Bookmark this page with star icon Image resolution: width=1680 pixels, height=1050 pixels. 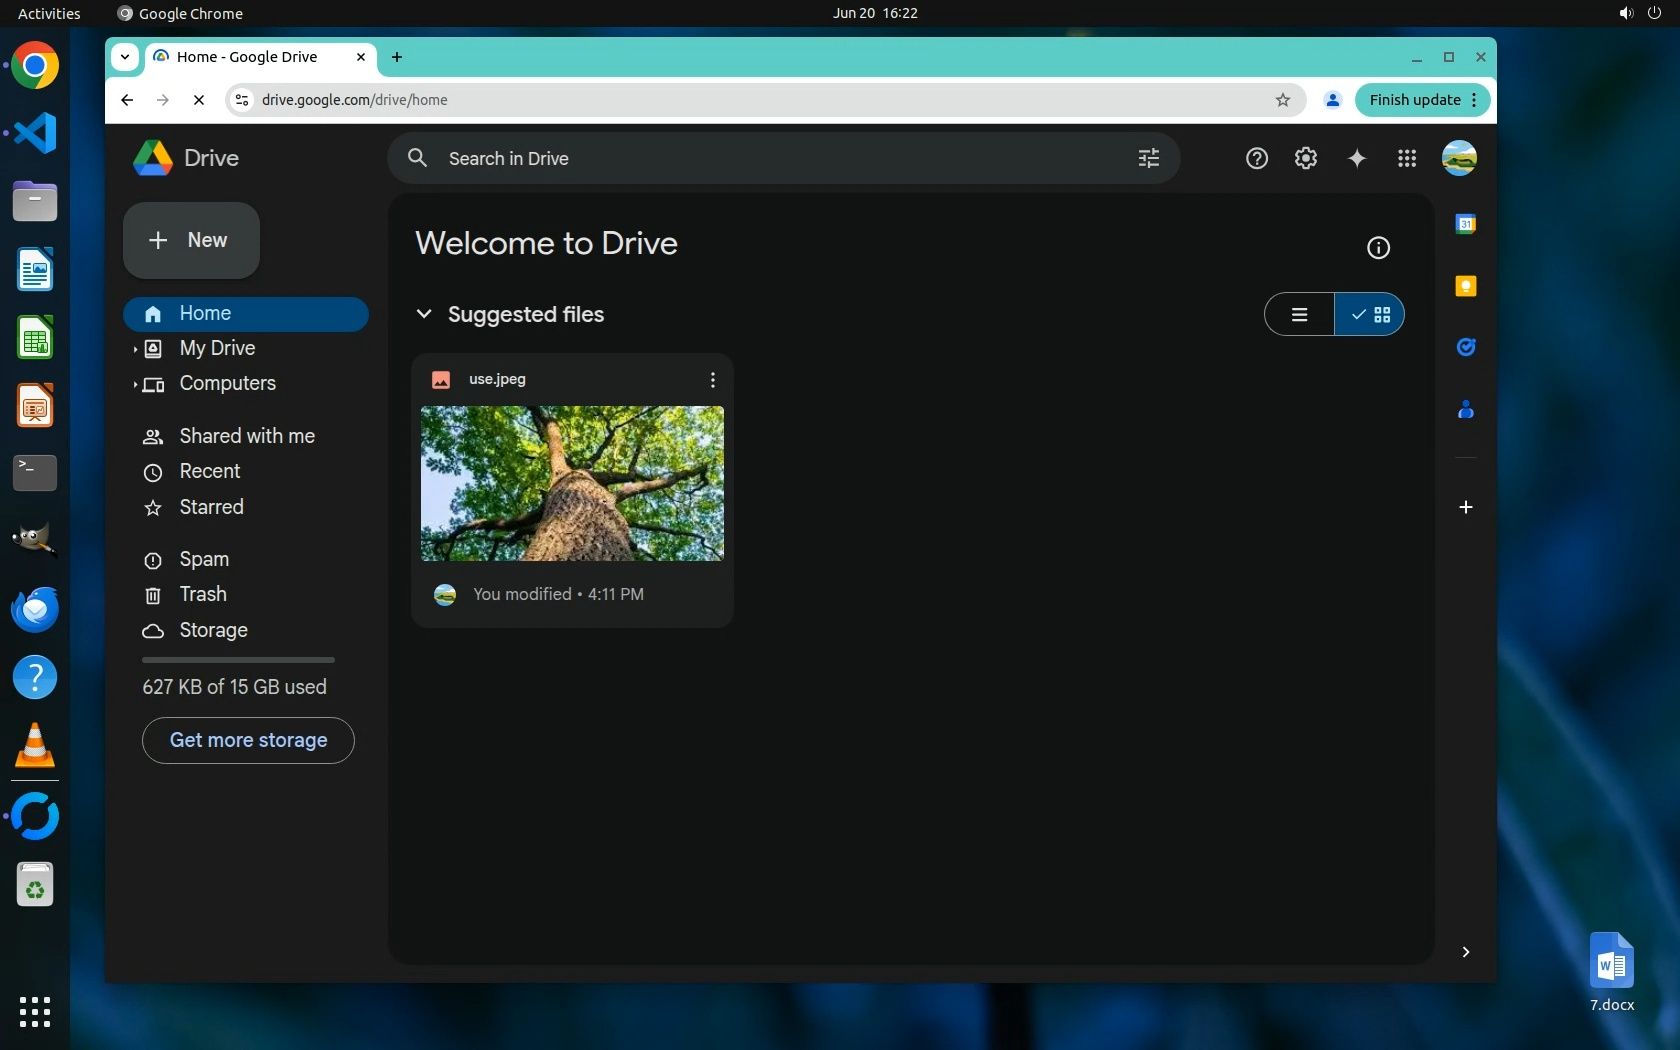(1283, 100)
